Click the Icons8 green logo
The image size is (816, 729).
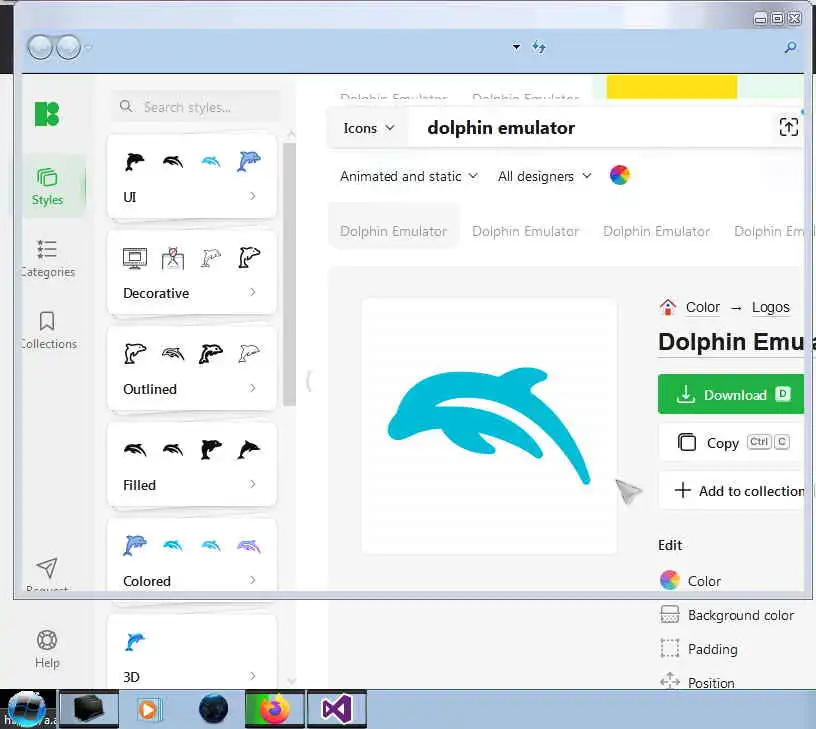pyautogui.click(x=47, y=114)
